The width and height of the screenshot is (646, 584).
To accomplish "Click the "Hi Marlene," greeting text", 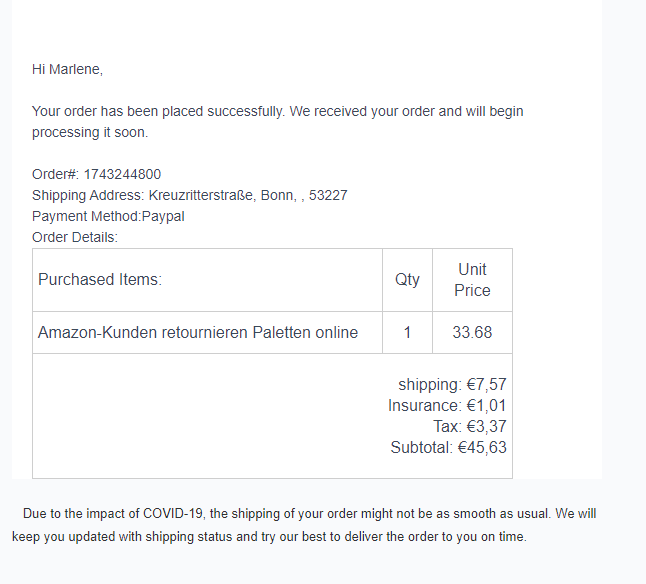I will tap(67, 69).
